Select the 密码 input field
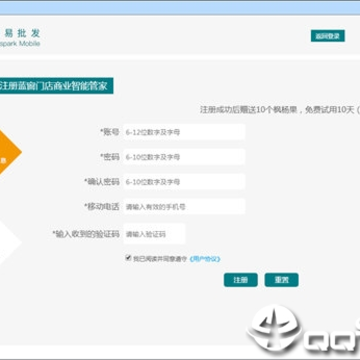Screen dimensions: 360x360 (184, 157)
